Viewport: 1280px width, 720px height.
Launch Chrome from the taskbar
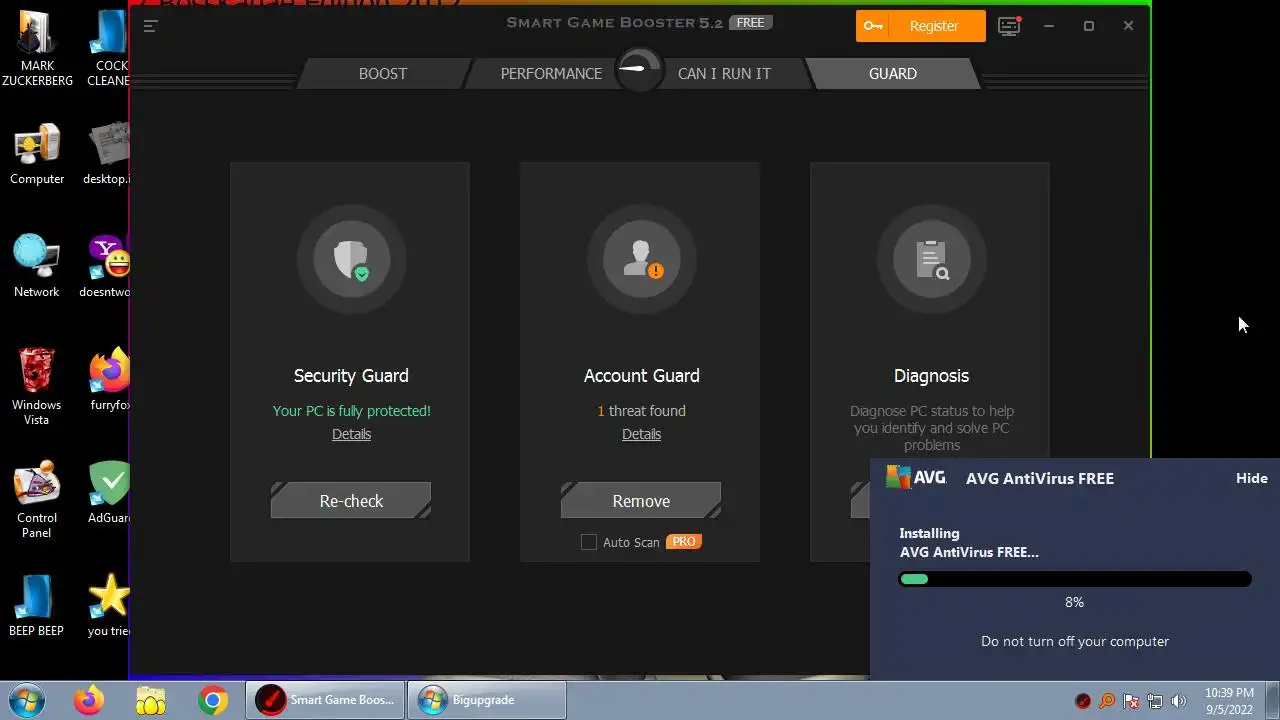click(212, 700)
